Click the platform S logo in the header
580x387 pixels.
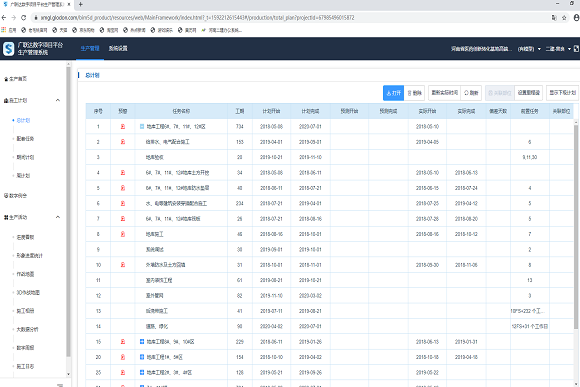coord(9,48)
